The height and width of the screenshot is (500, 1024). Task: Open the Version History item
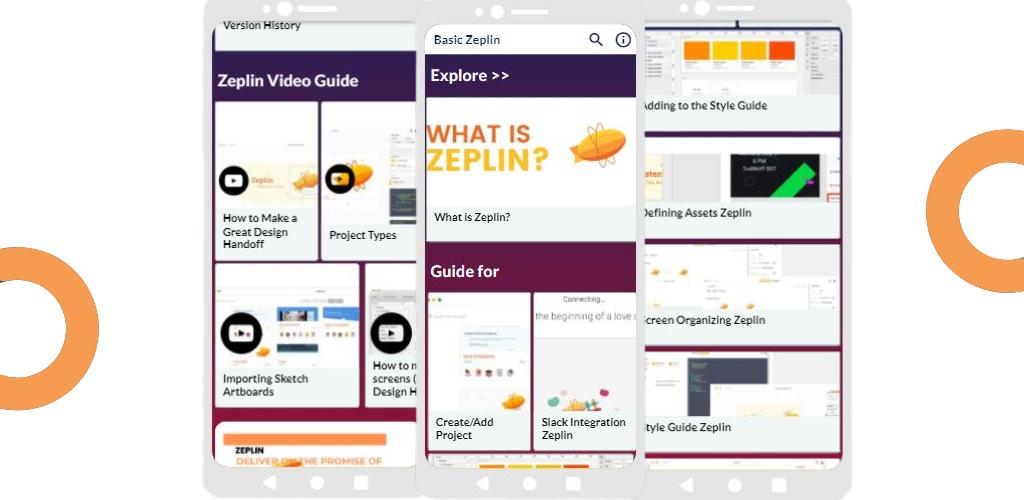click(x=262, y=26)
